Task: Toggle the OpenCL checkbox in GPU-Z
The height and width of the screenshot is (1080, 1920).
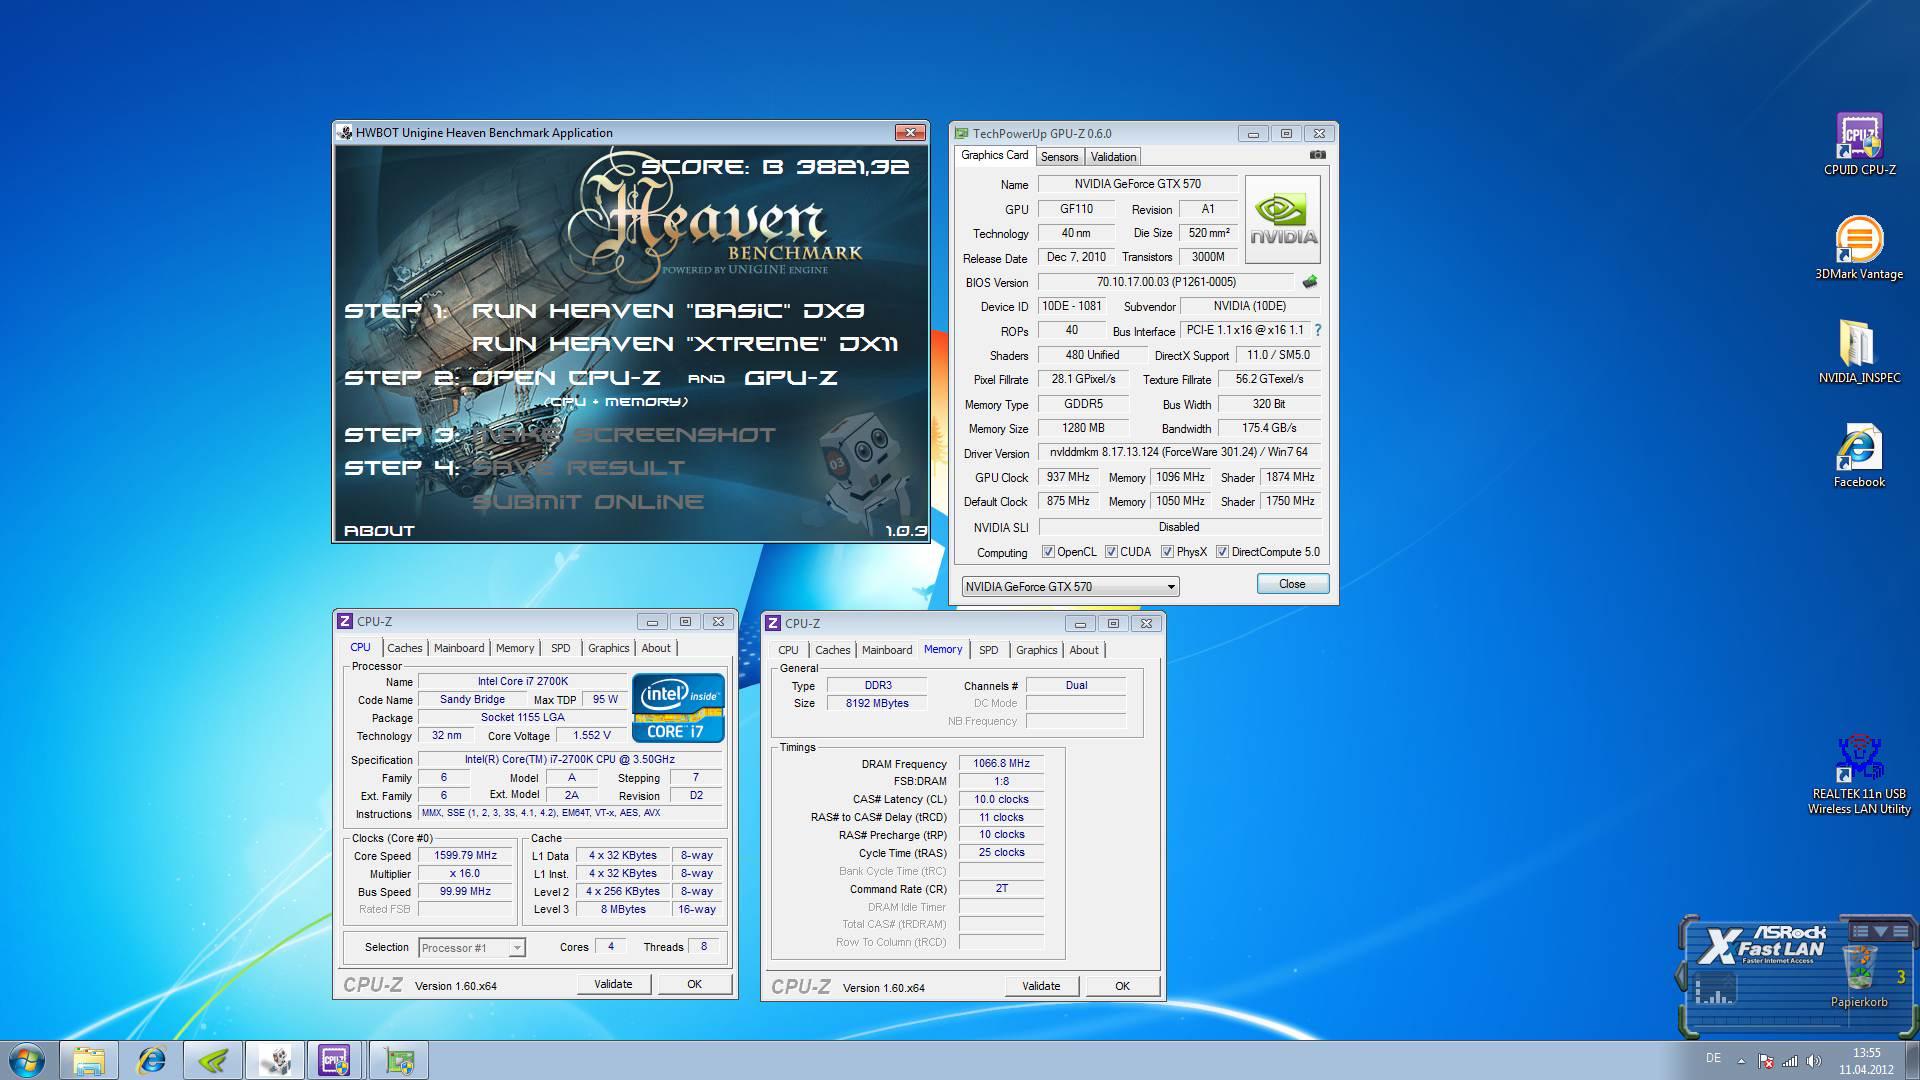Action: click(x=1048, y=552)
